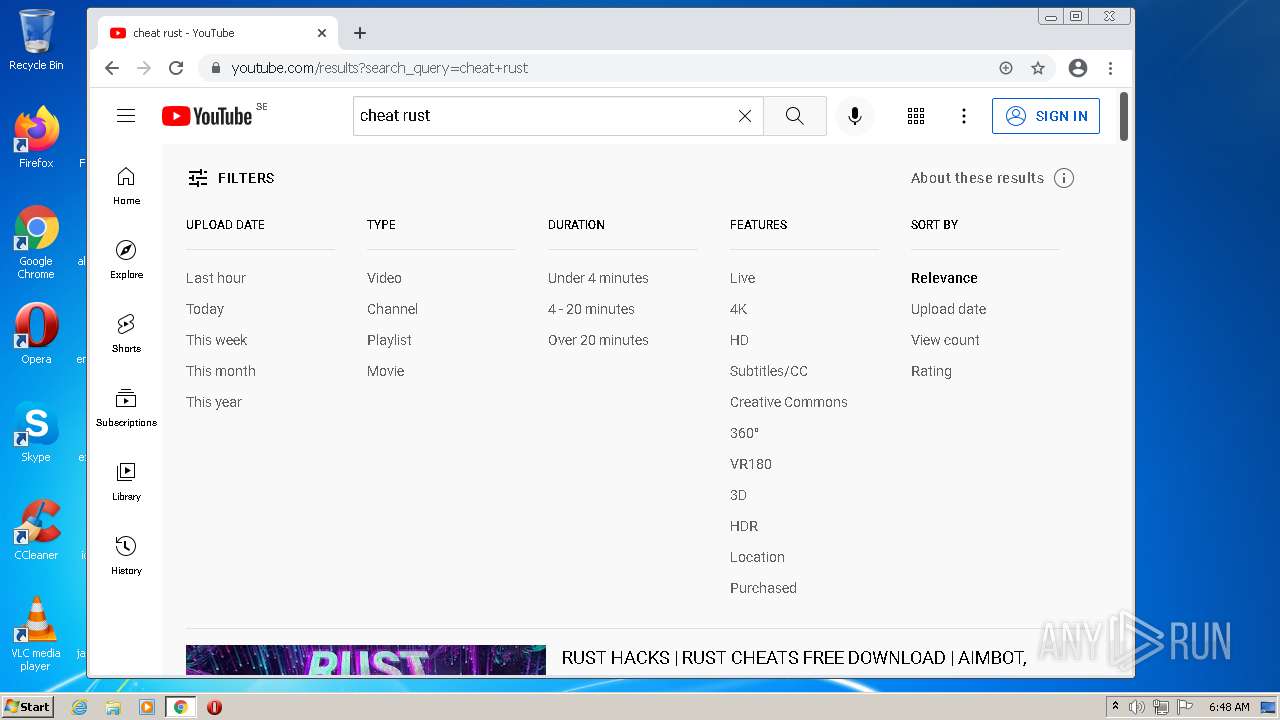Open the Home sidebar item
This screenshot has width=1280, height=720.
tap(126, 186)
